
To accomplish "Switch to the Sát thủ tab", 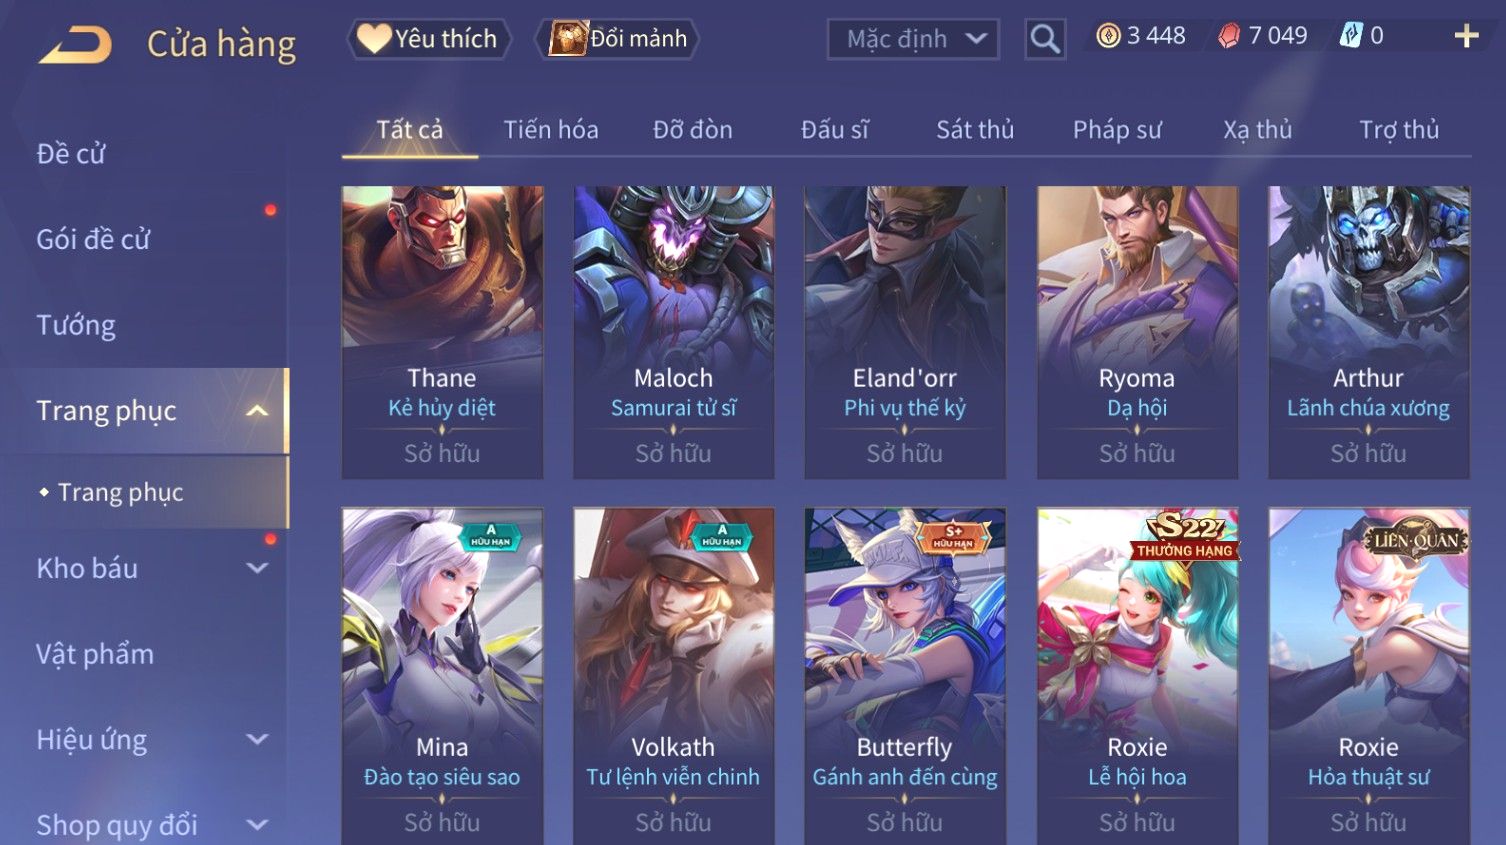I will (x=975, y=130).
